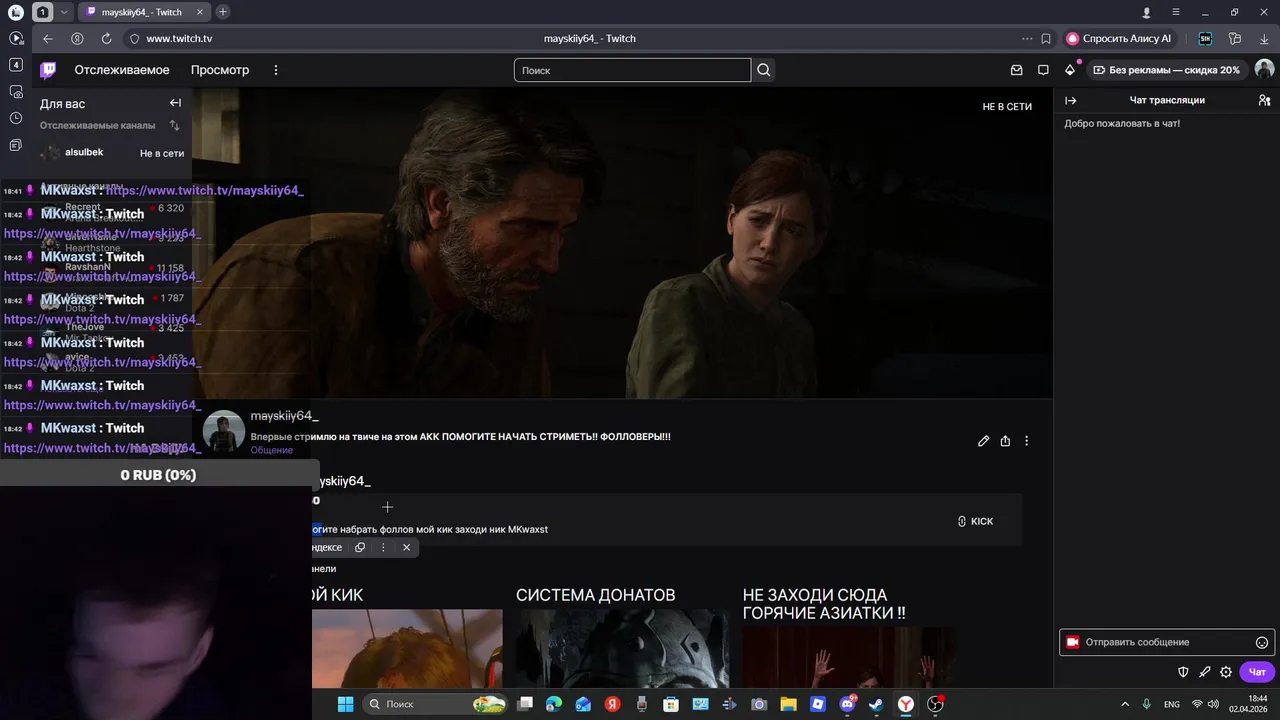
Task: Open the emote picker in chat
Action: 1262,642
